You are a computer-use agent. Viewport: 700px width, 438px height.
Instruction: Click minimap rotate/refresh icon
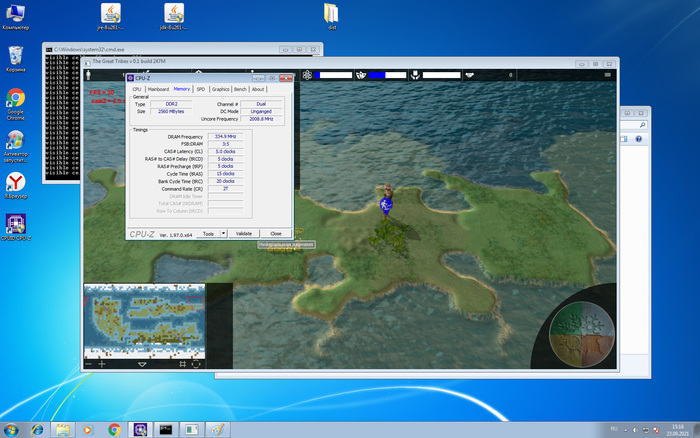point(197,364)
